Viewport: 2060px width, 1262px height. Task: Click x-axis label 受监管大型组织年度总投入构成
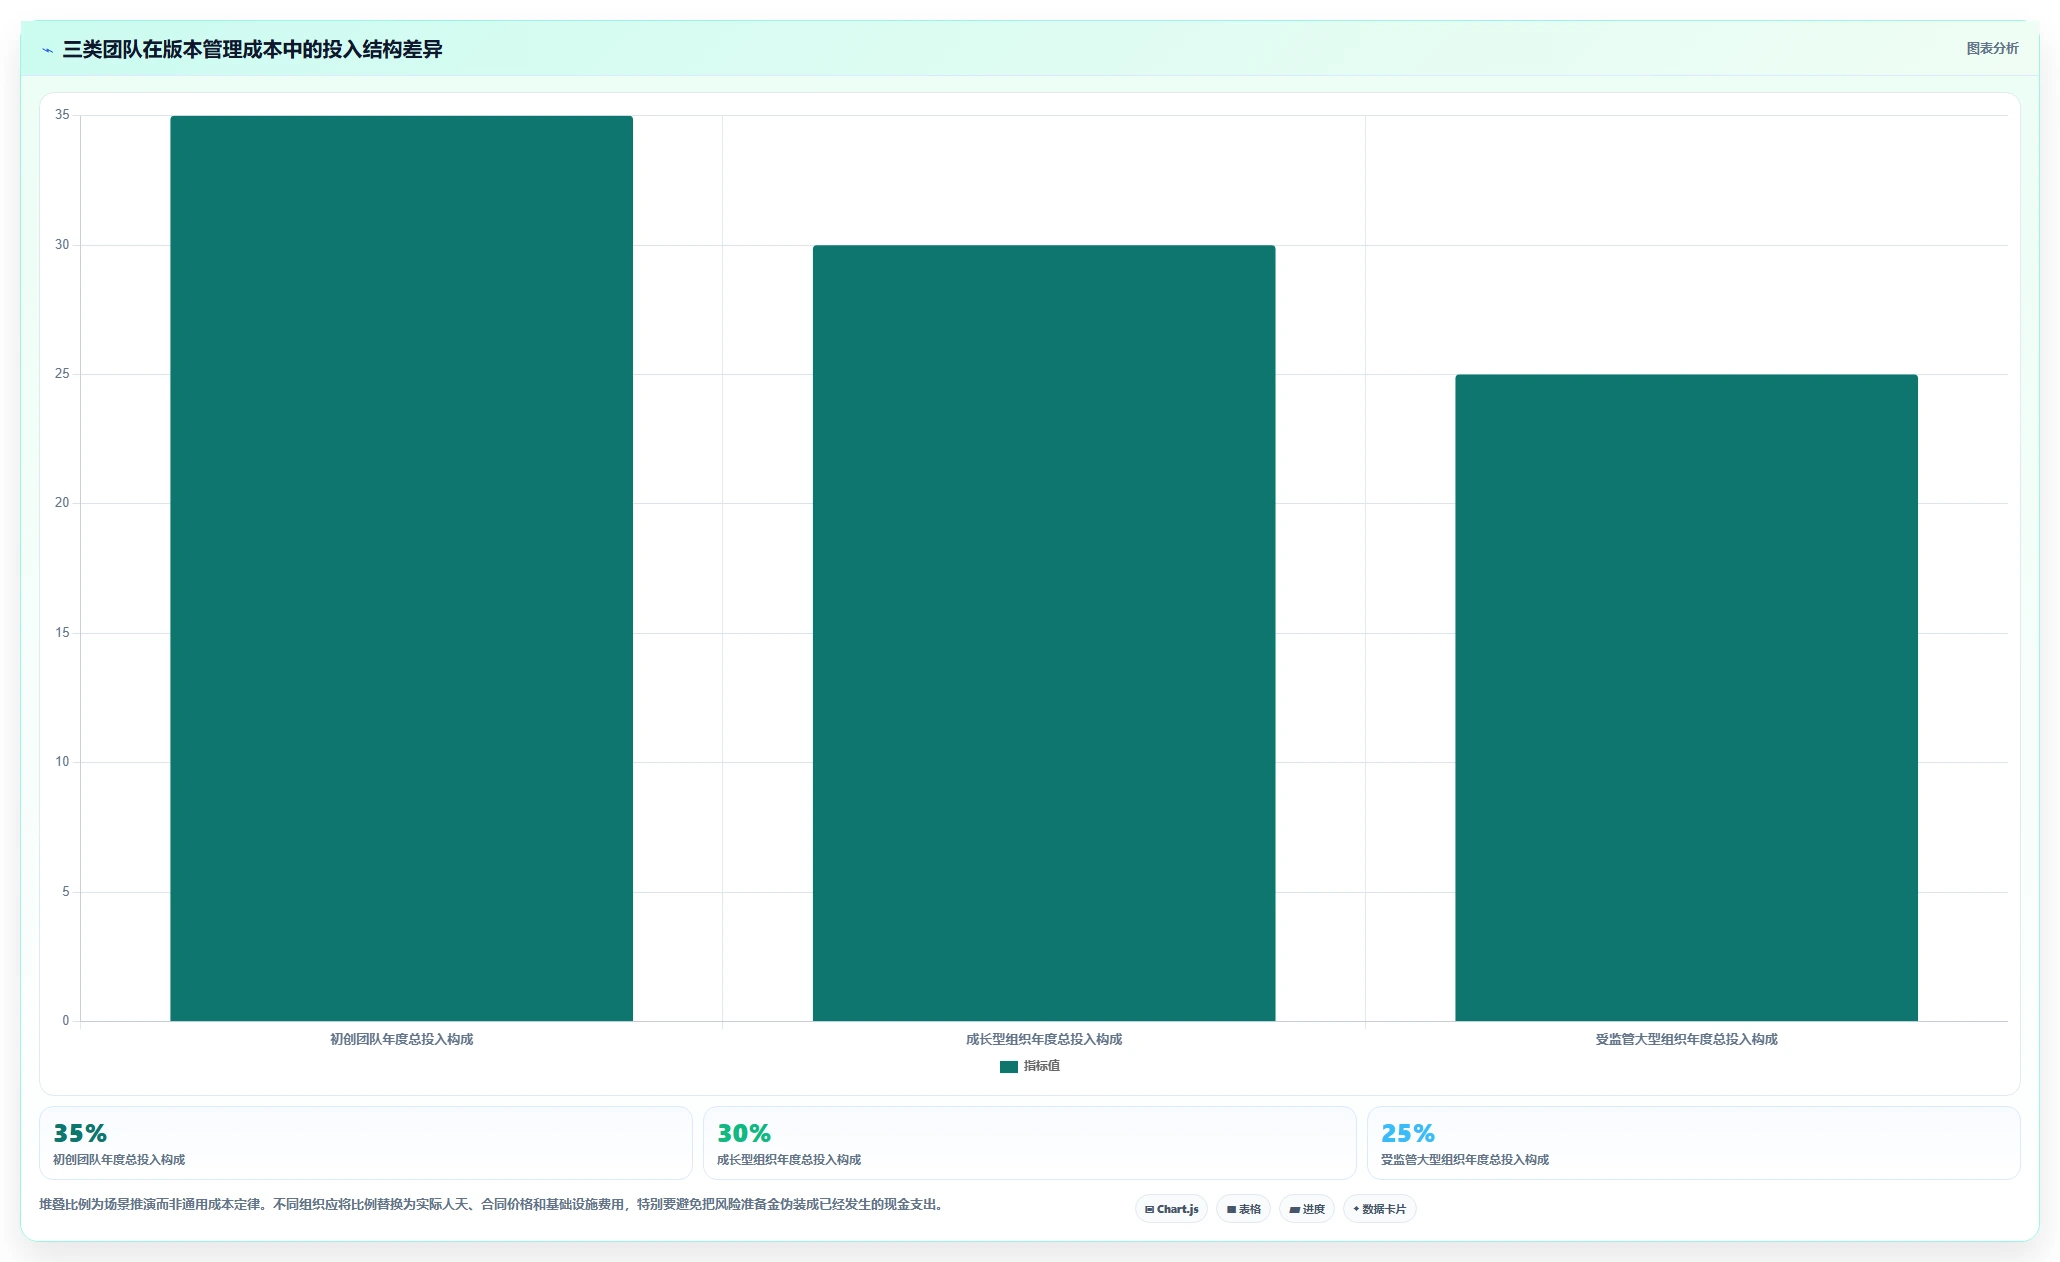point(1686,1039)
